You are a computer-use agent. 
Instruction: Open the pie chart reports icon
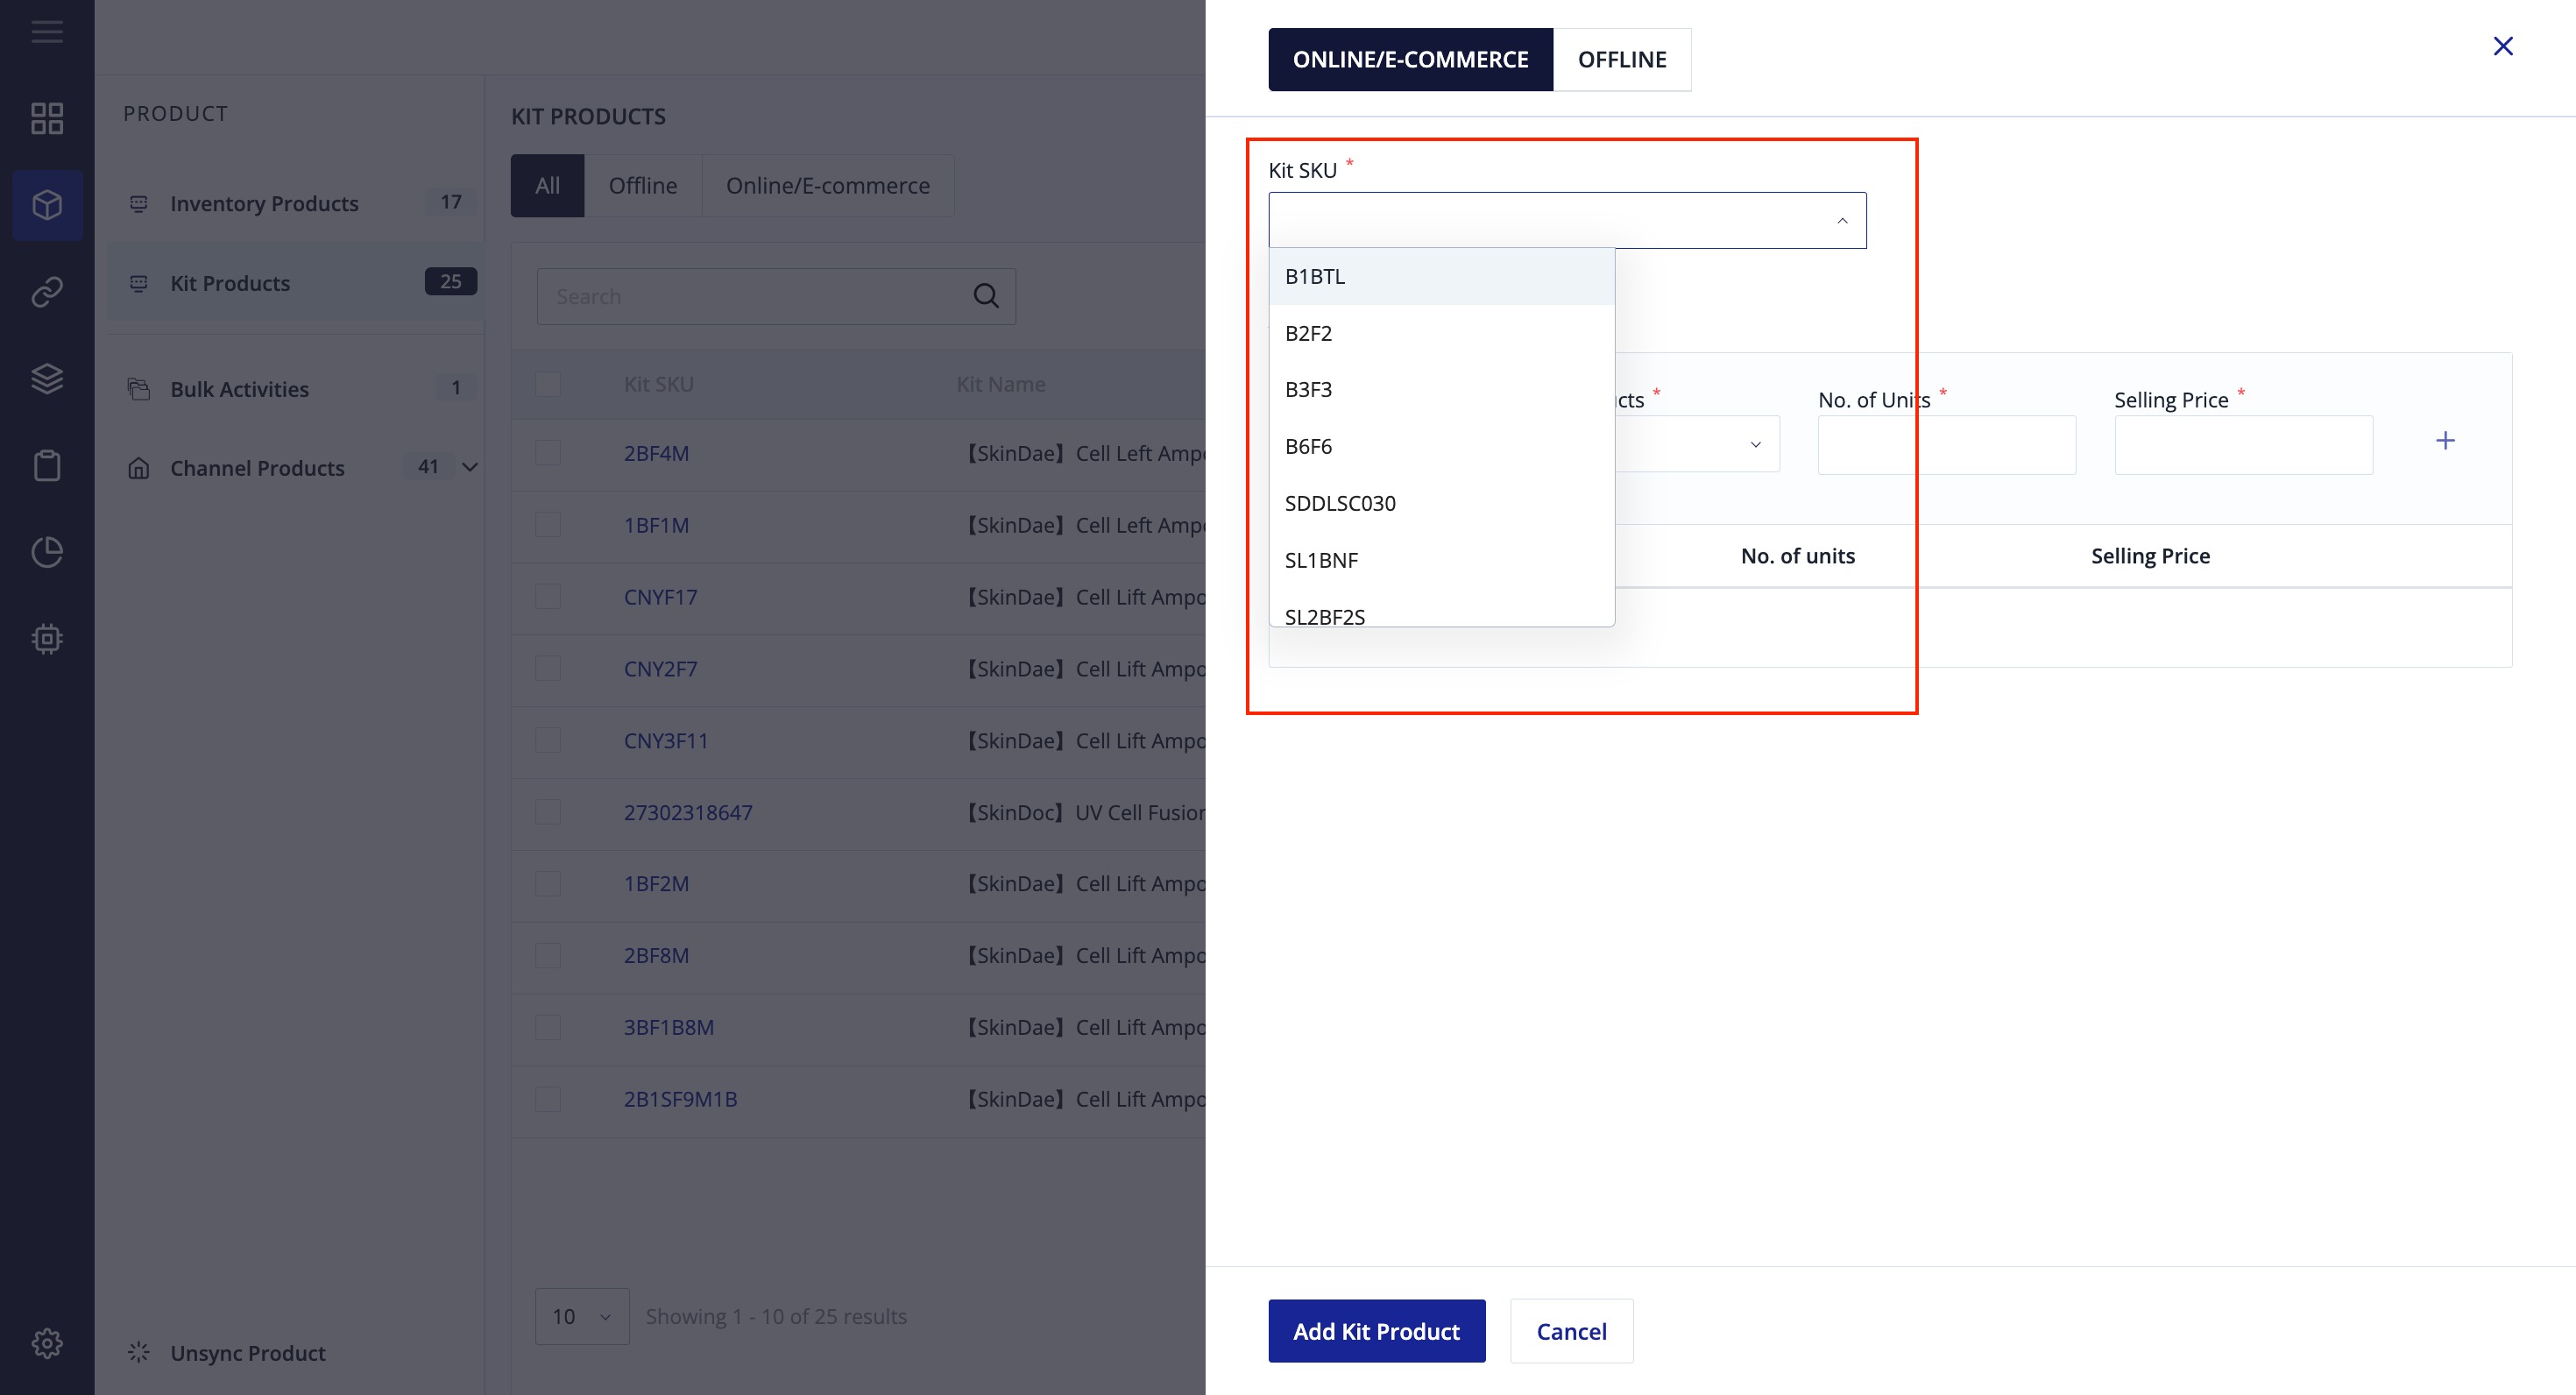click(x=47, y=552)
